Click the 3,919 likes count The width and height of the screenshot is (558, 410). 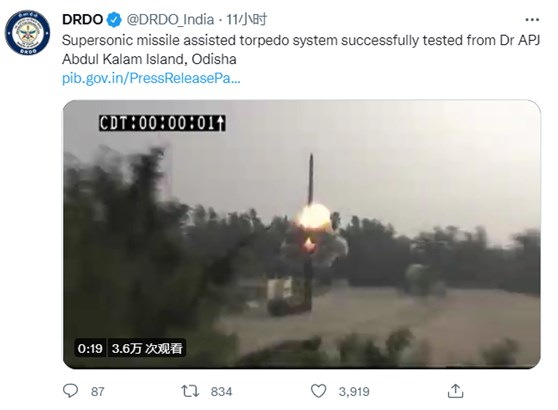tap(354, 391)
